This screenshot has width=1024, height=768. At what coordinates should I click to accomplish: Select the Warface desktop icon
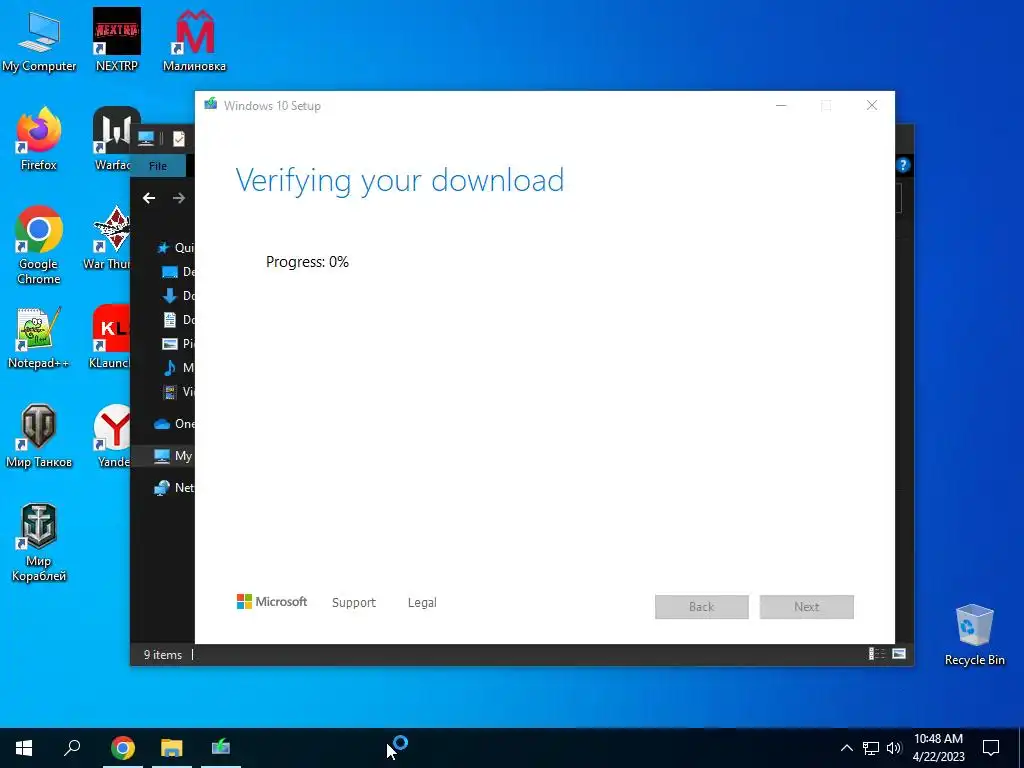(x=112, y=139)
